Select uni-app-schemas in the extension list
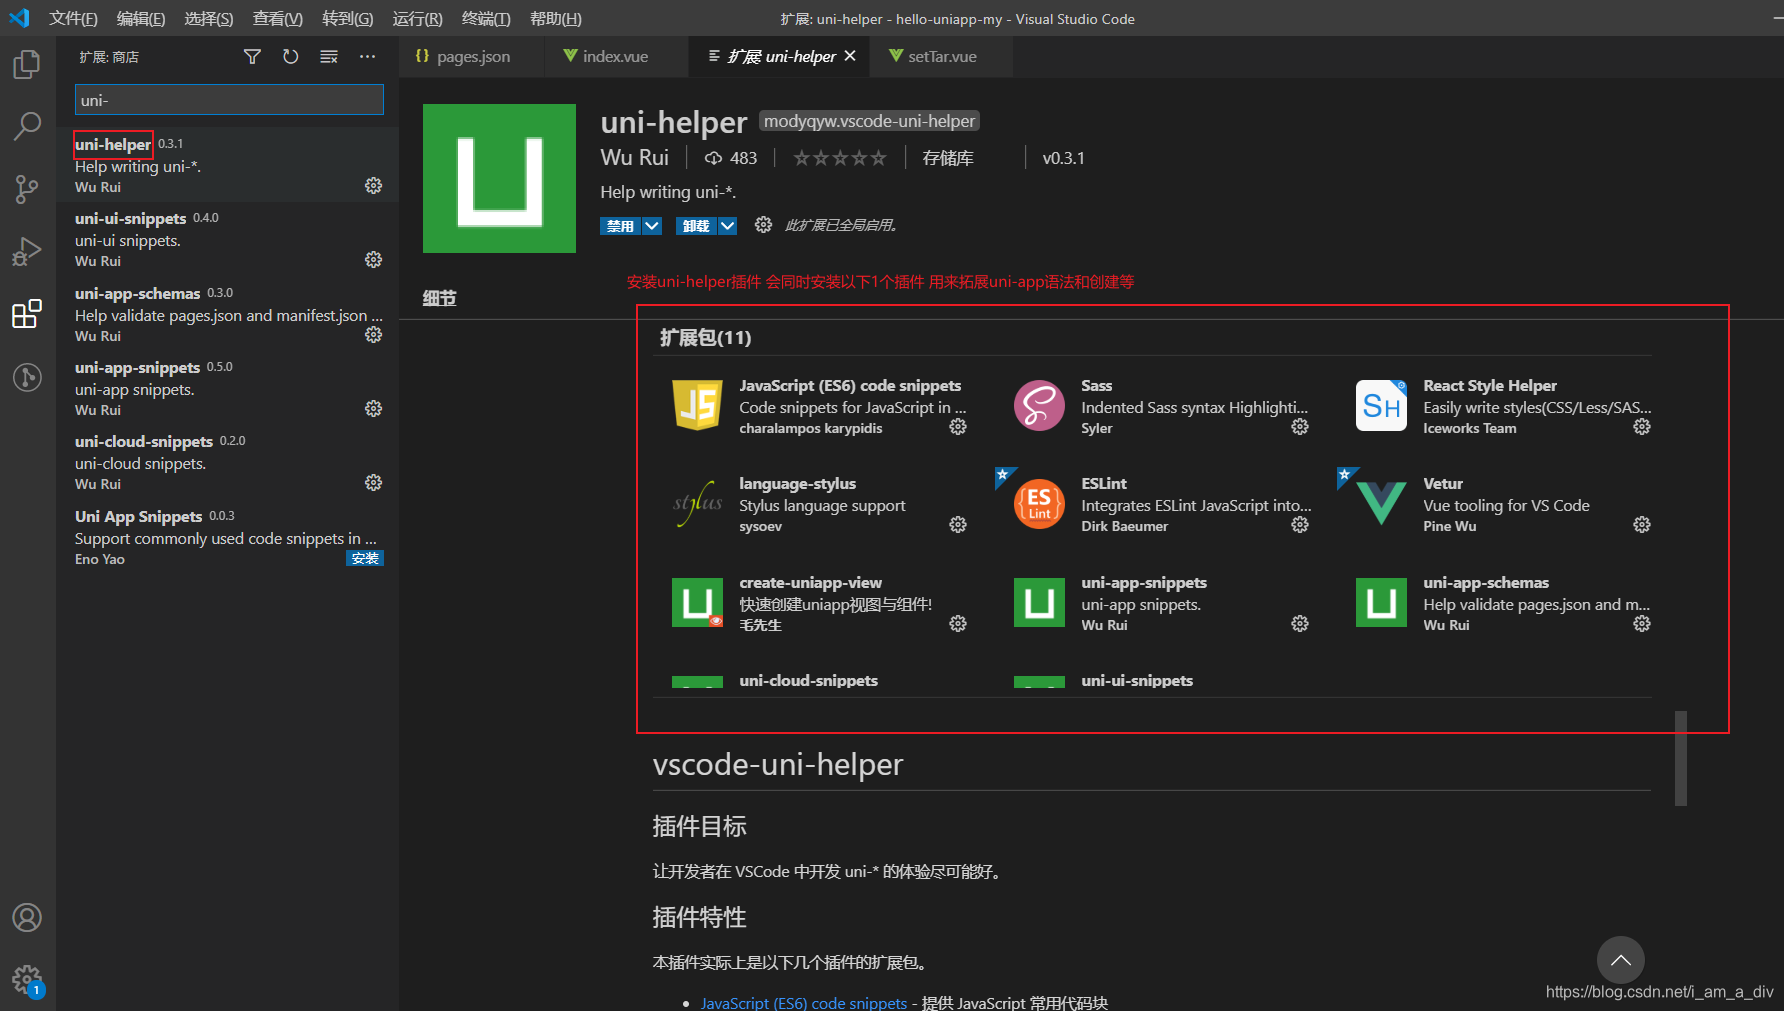The width and height of the screenshot is (1784, 1011). click(227, 314)
